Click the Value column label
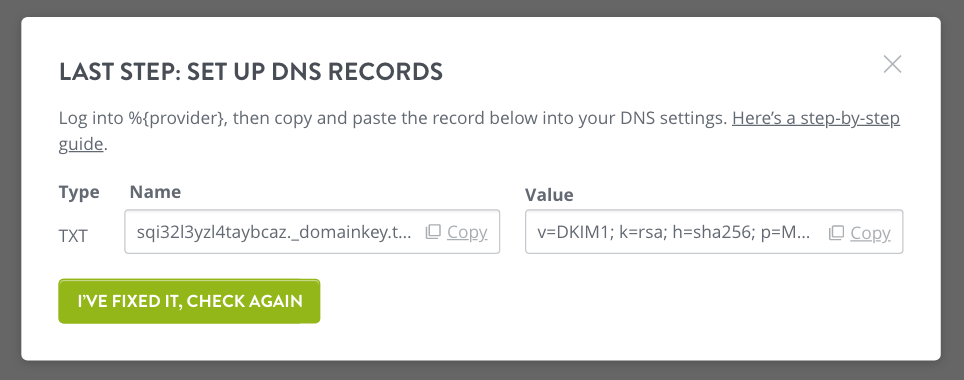This screenshot has height=380, width=964. (549, 195)
